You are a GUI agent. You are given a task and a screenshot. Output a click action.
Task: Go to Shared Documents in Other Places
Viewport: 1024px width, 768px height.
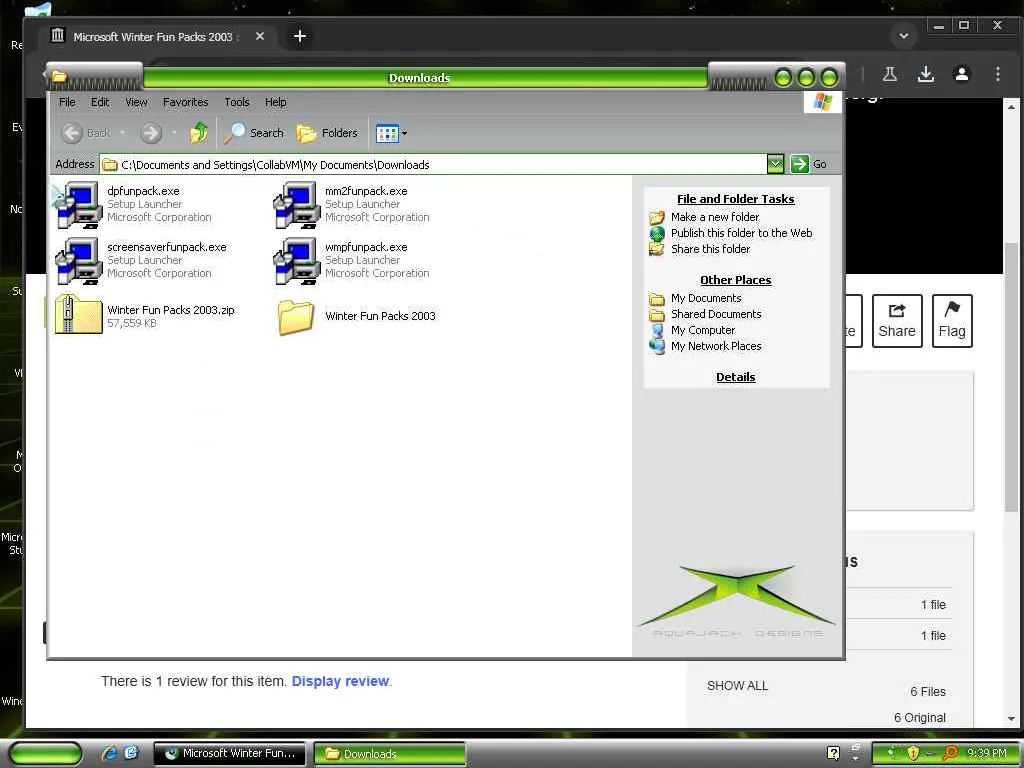[716, 314]
